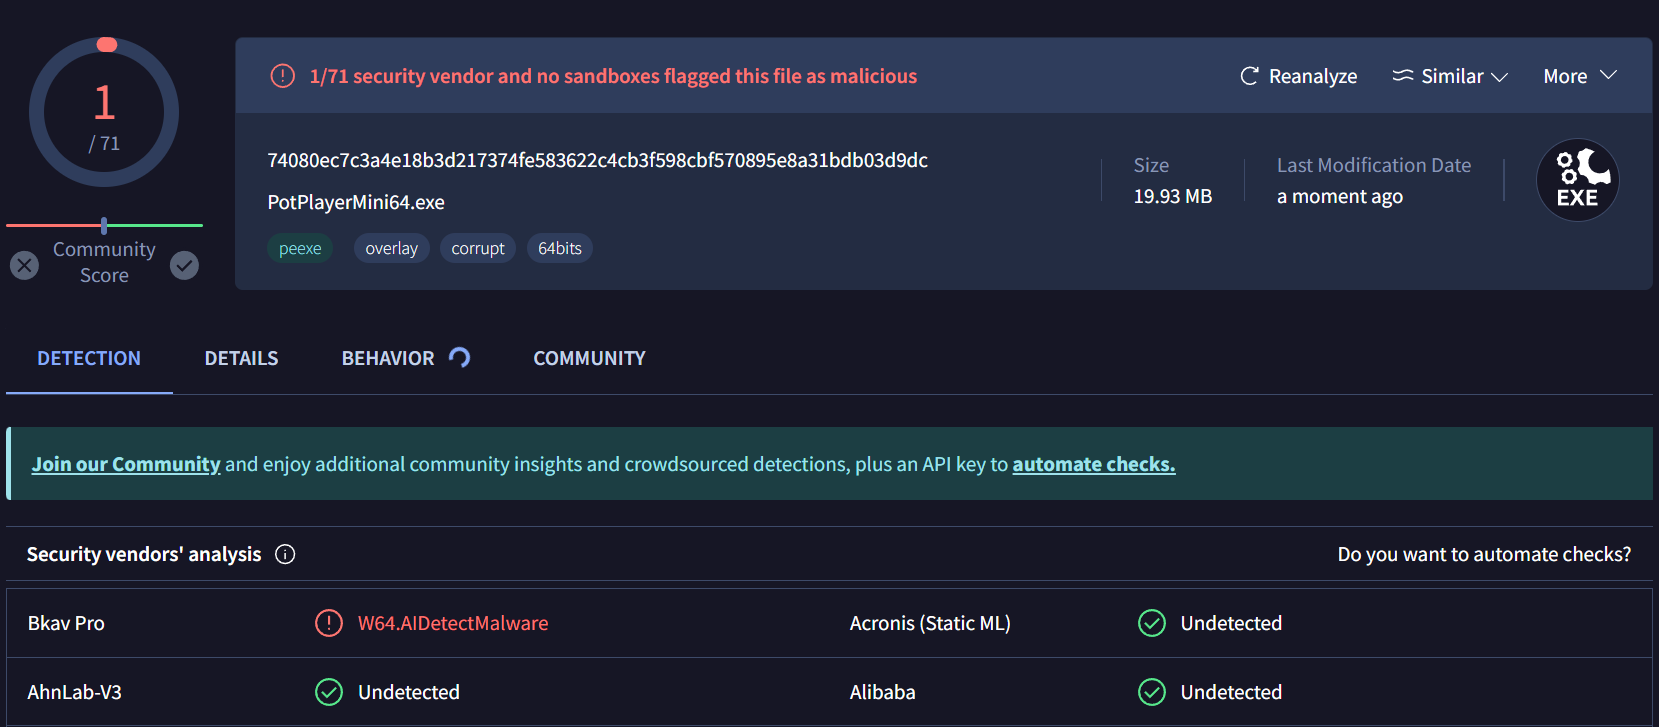Open the Similar approximate-equals icon
The height and width of the screenshot is (727, 1659).
(1403, 76)
